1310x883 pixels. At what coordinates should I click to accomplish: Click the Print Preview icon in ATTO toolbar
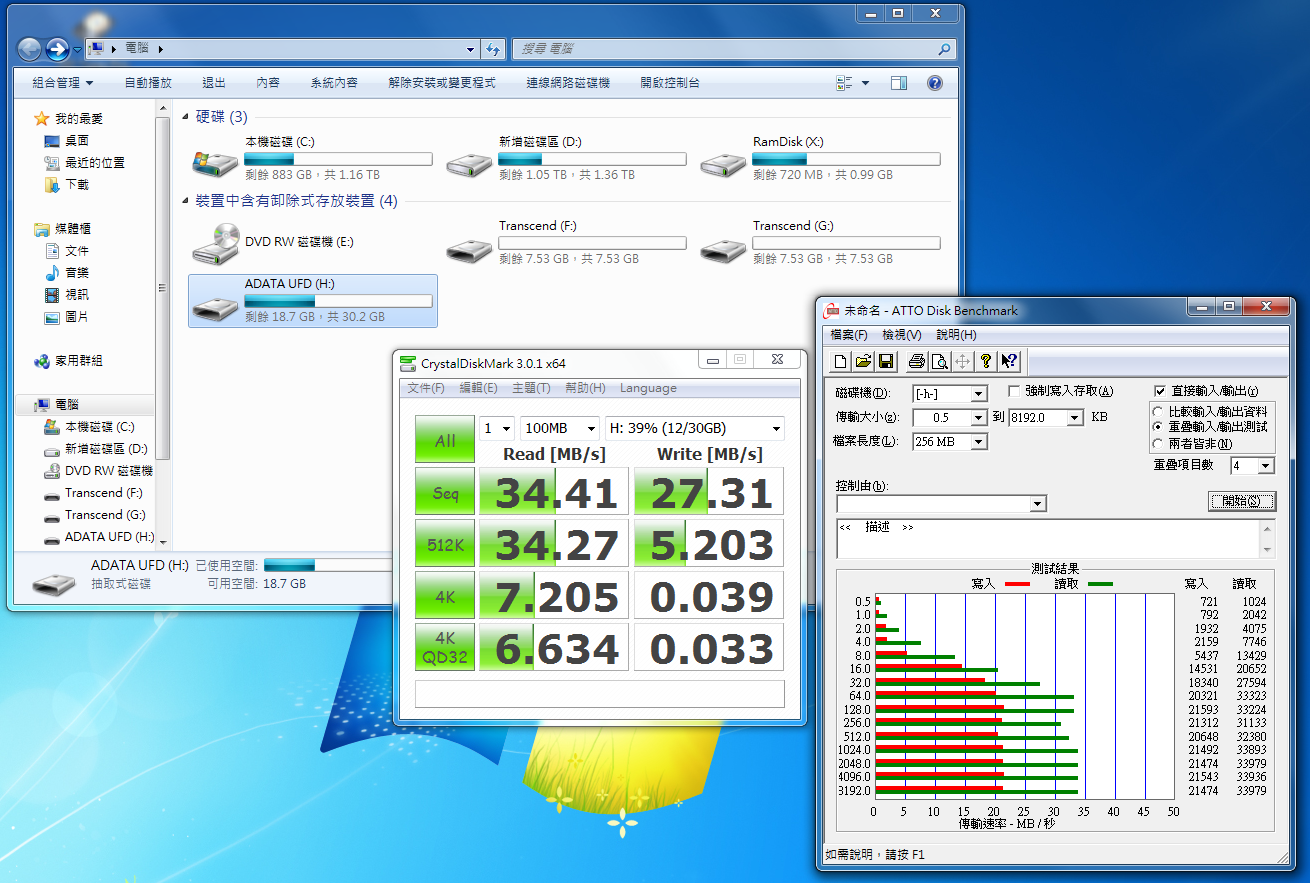coord(940,361)
